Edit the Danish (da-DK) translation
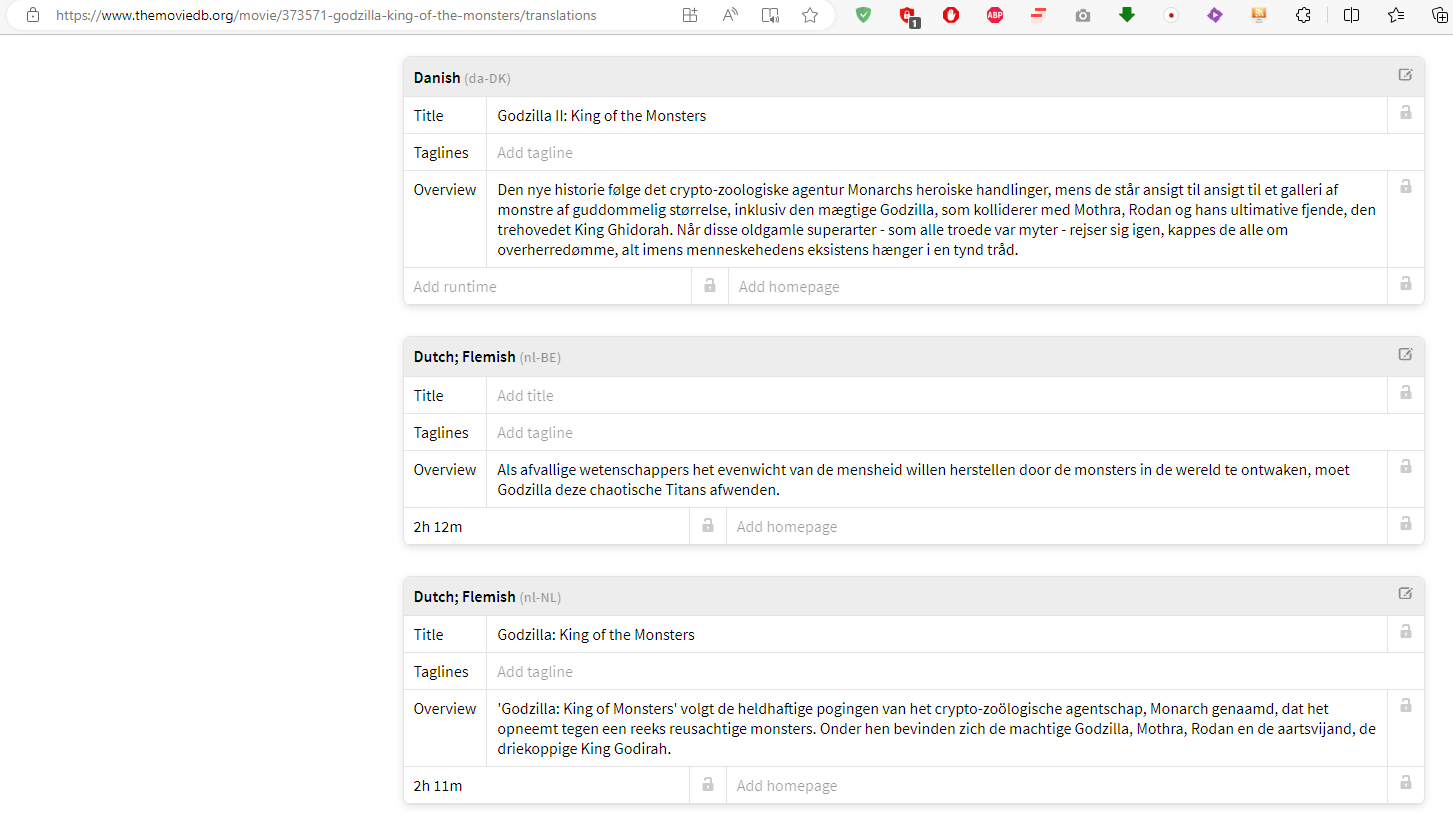This screenshot has width=1453, height=822. (x=1406, y=75)
